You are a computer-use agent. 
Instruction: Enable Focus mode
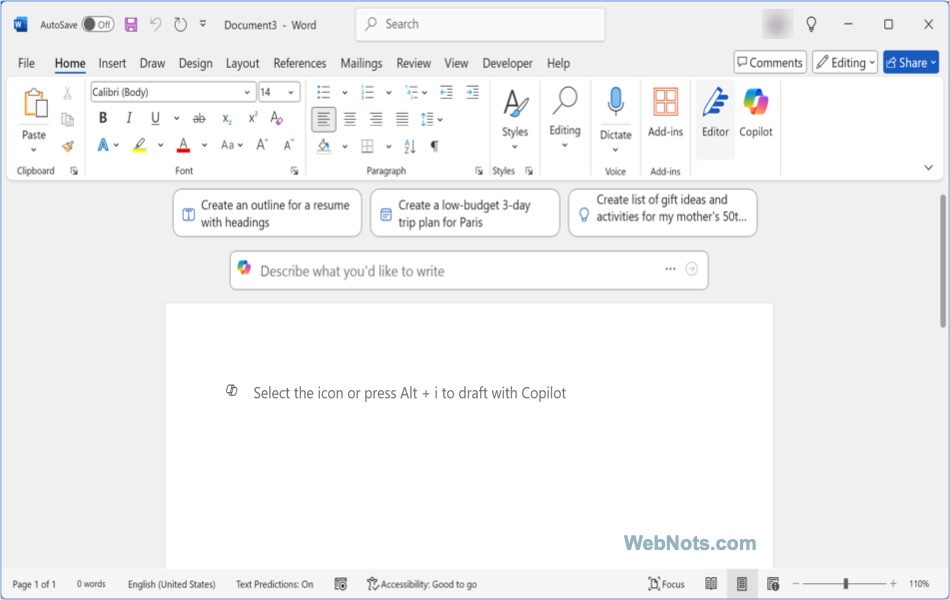coord(666,584)
